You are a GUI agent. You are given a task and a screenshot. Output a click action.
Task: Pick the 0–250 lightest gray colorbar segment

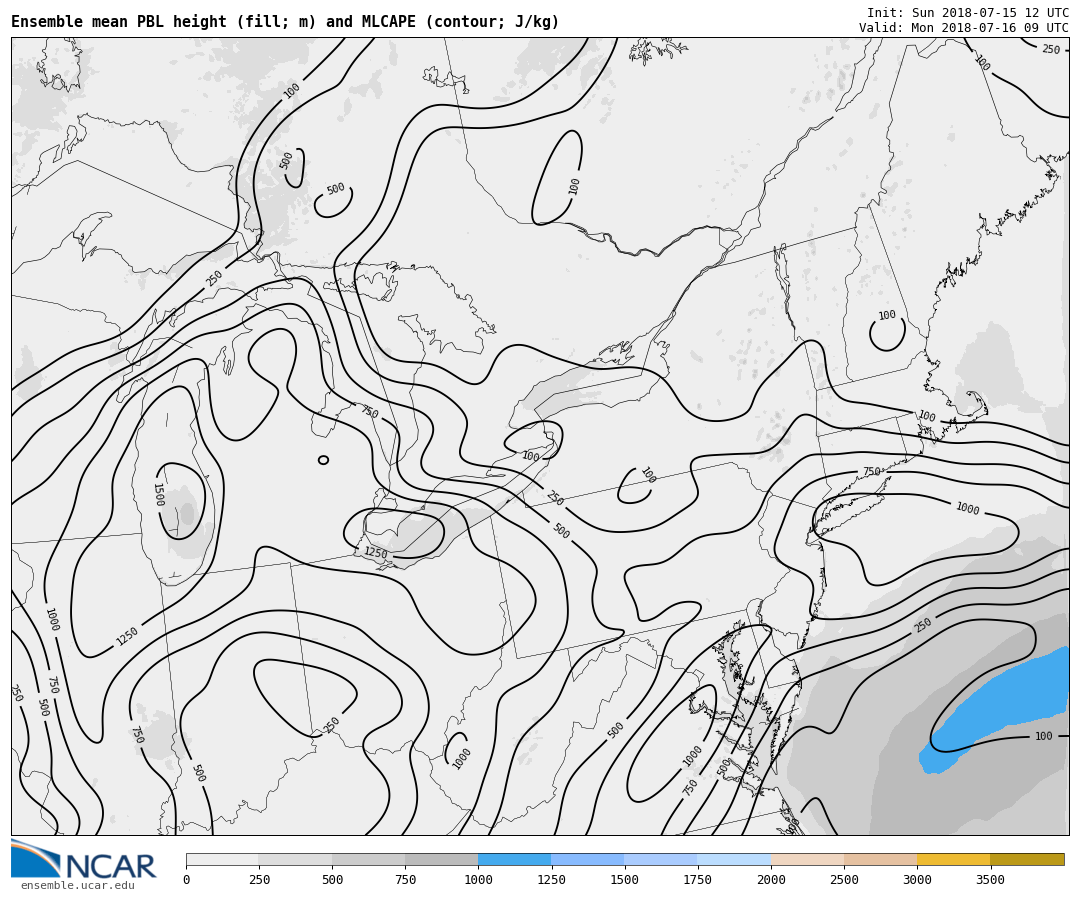click(222, 859)
